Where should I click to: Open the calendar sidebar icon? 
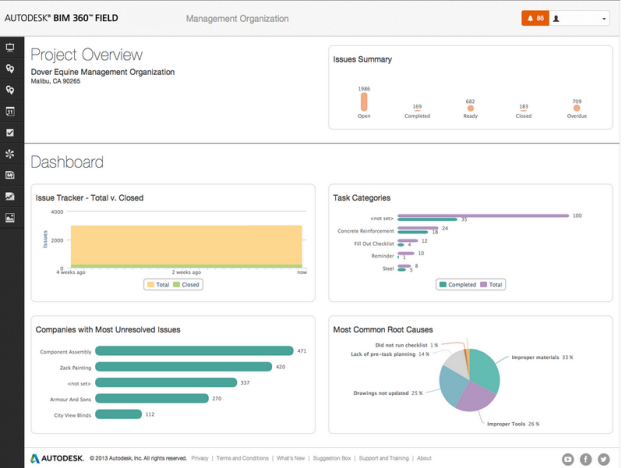pyautogui.click(x=10, y=111)
